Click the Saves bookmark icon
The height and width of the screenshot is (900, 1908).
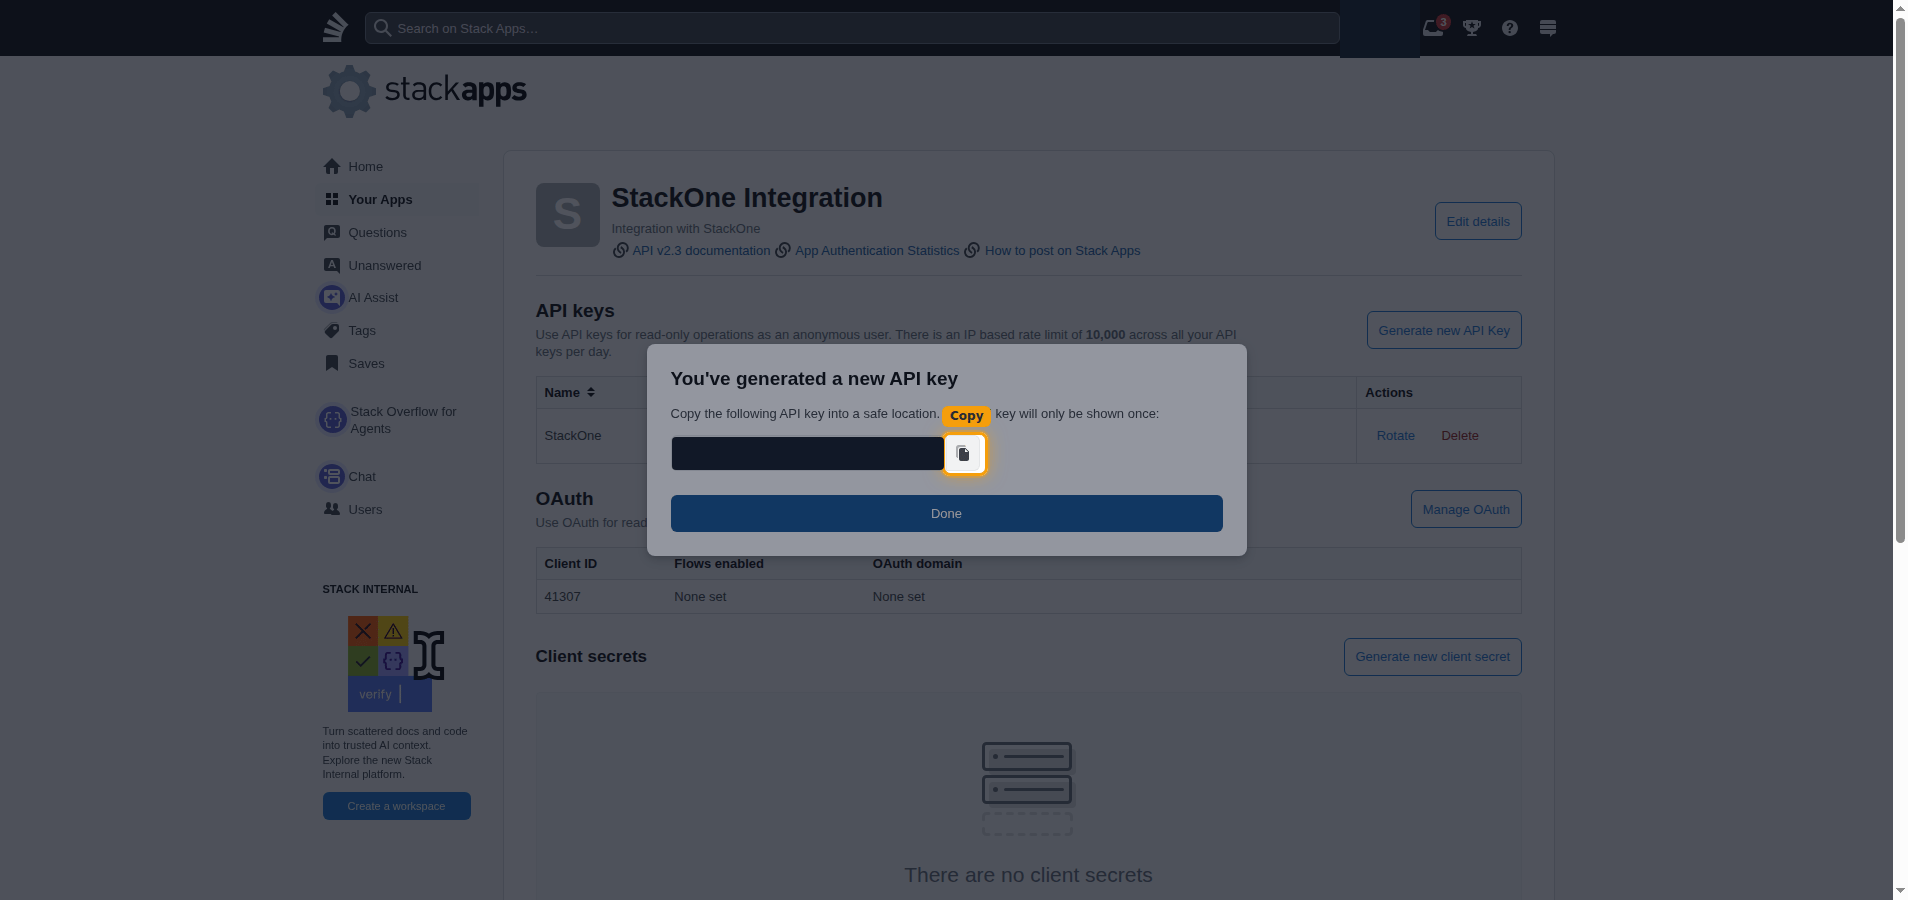[332, 363]
